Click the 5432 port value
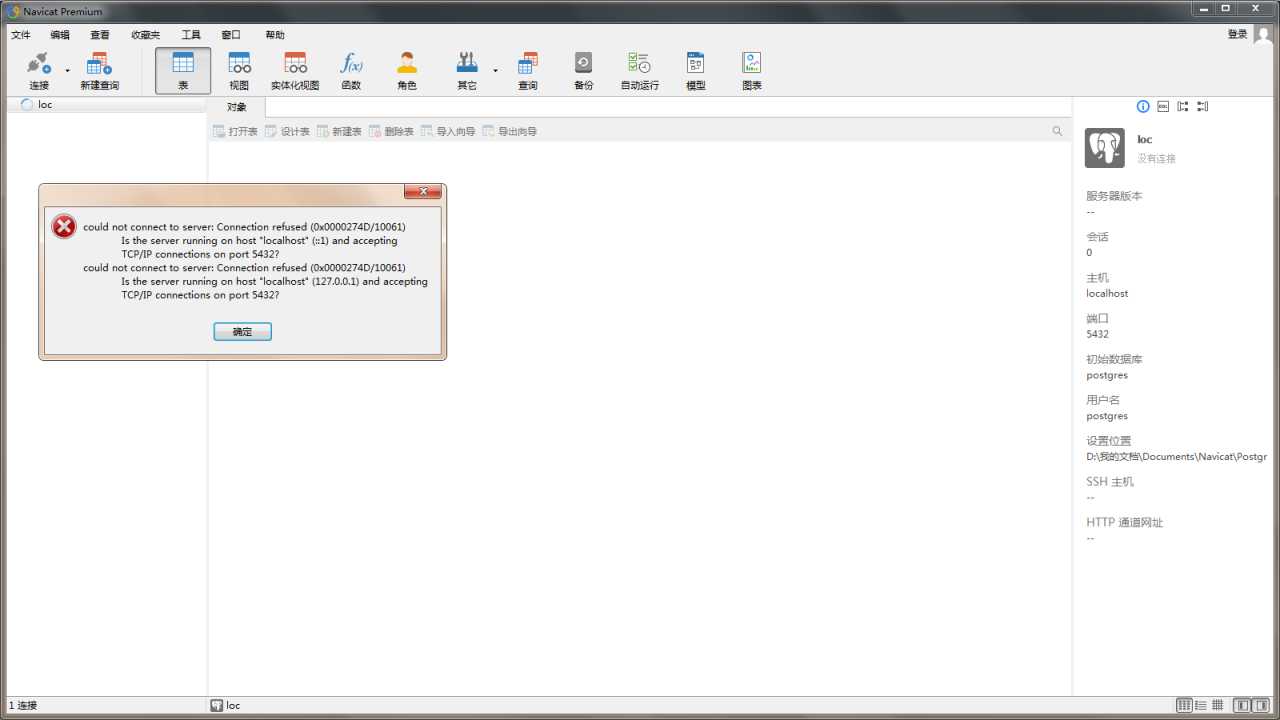 click(1097, 334)
